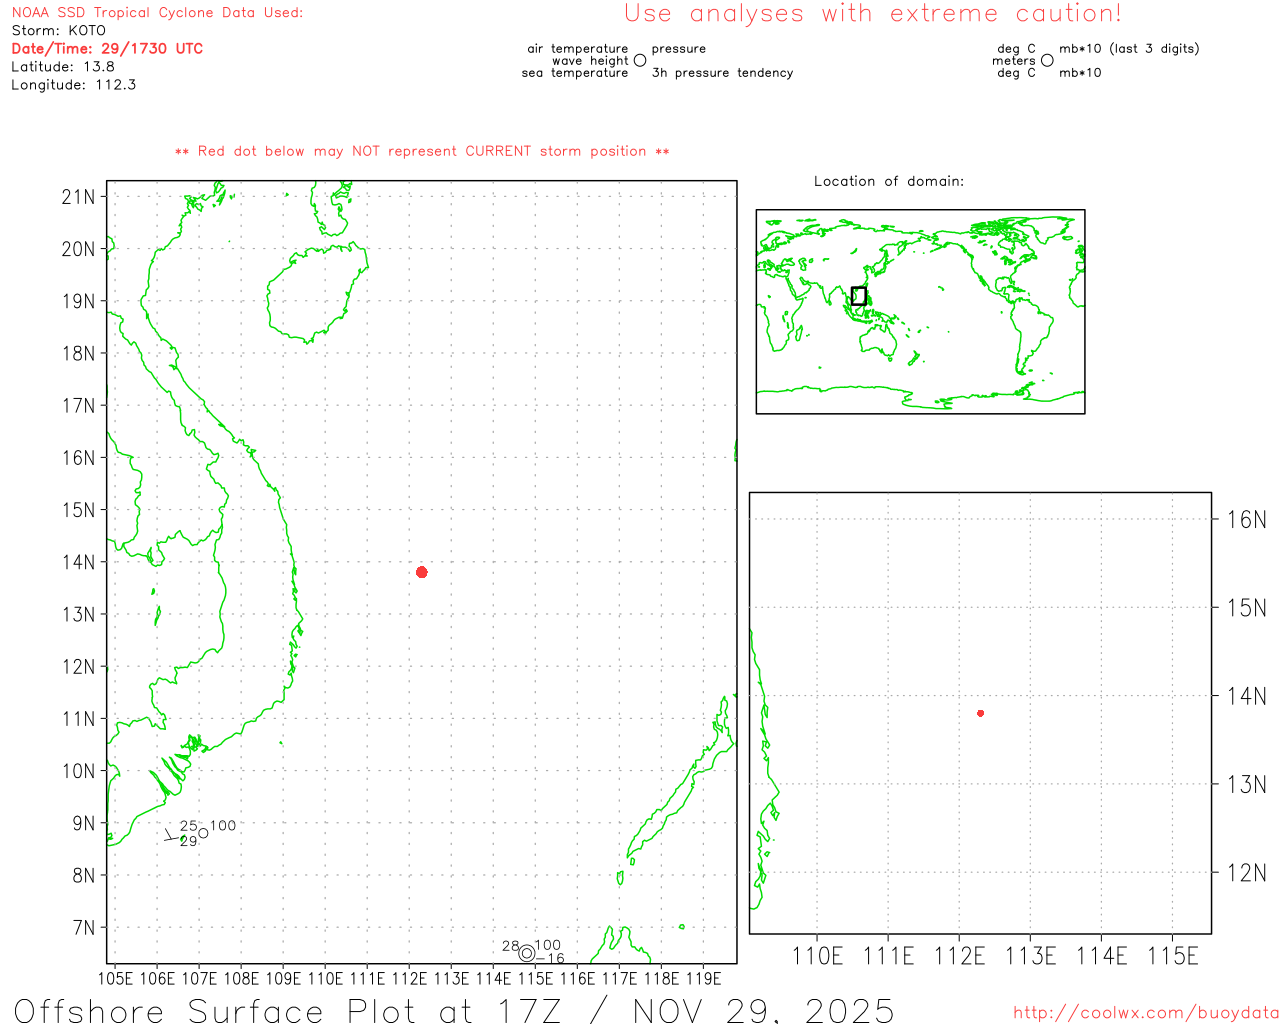Screen dimensions: 1280x1024
Task: Click the red Date/Time 29/1730 UTC text
Action: pyautogui.click(x=107, y=48)
